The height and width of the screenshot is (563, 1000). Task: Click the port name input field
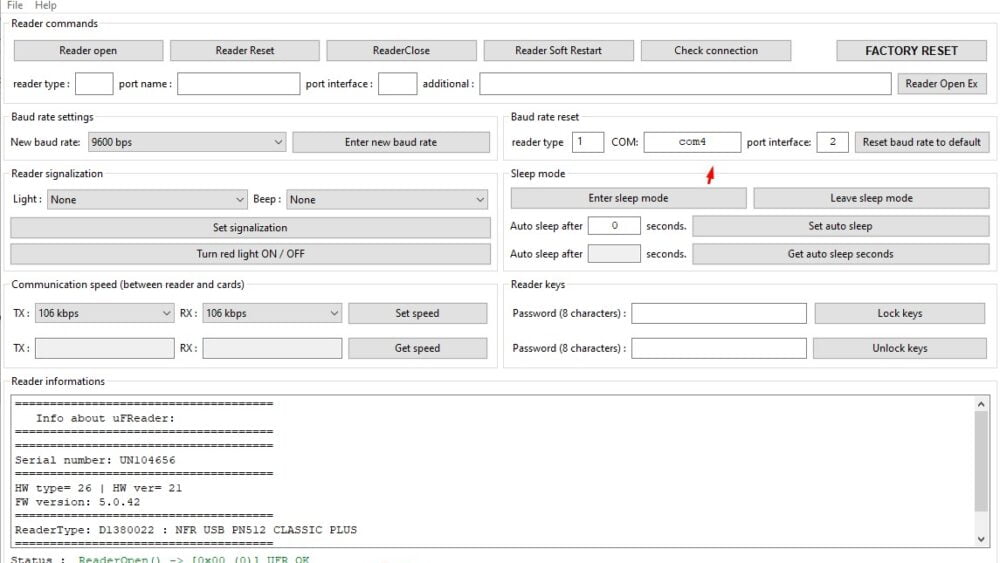click(x=239, y=84)
